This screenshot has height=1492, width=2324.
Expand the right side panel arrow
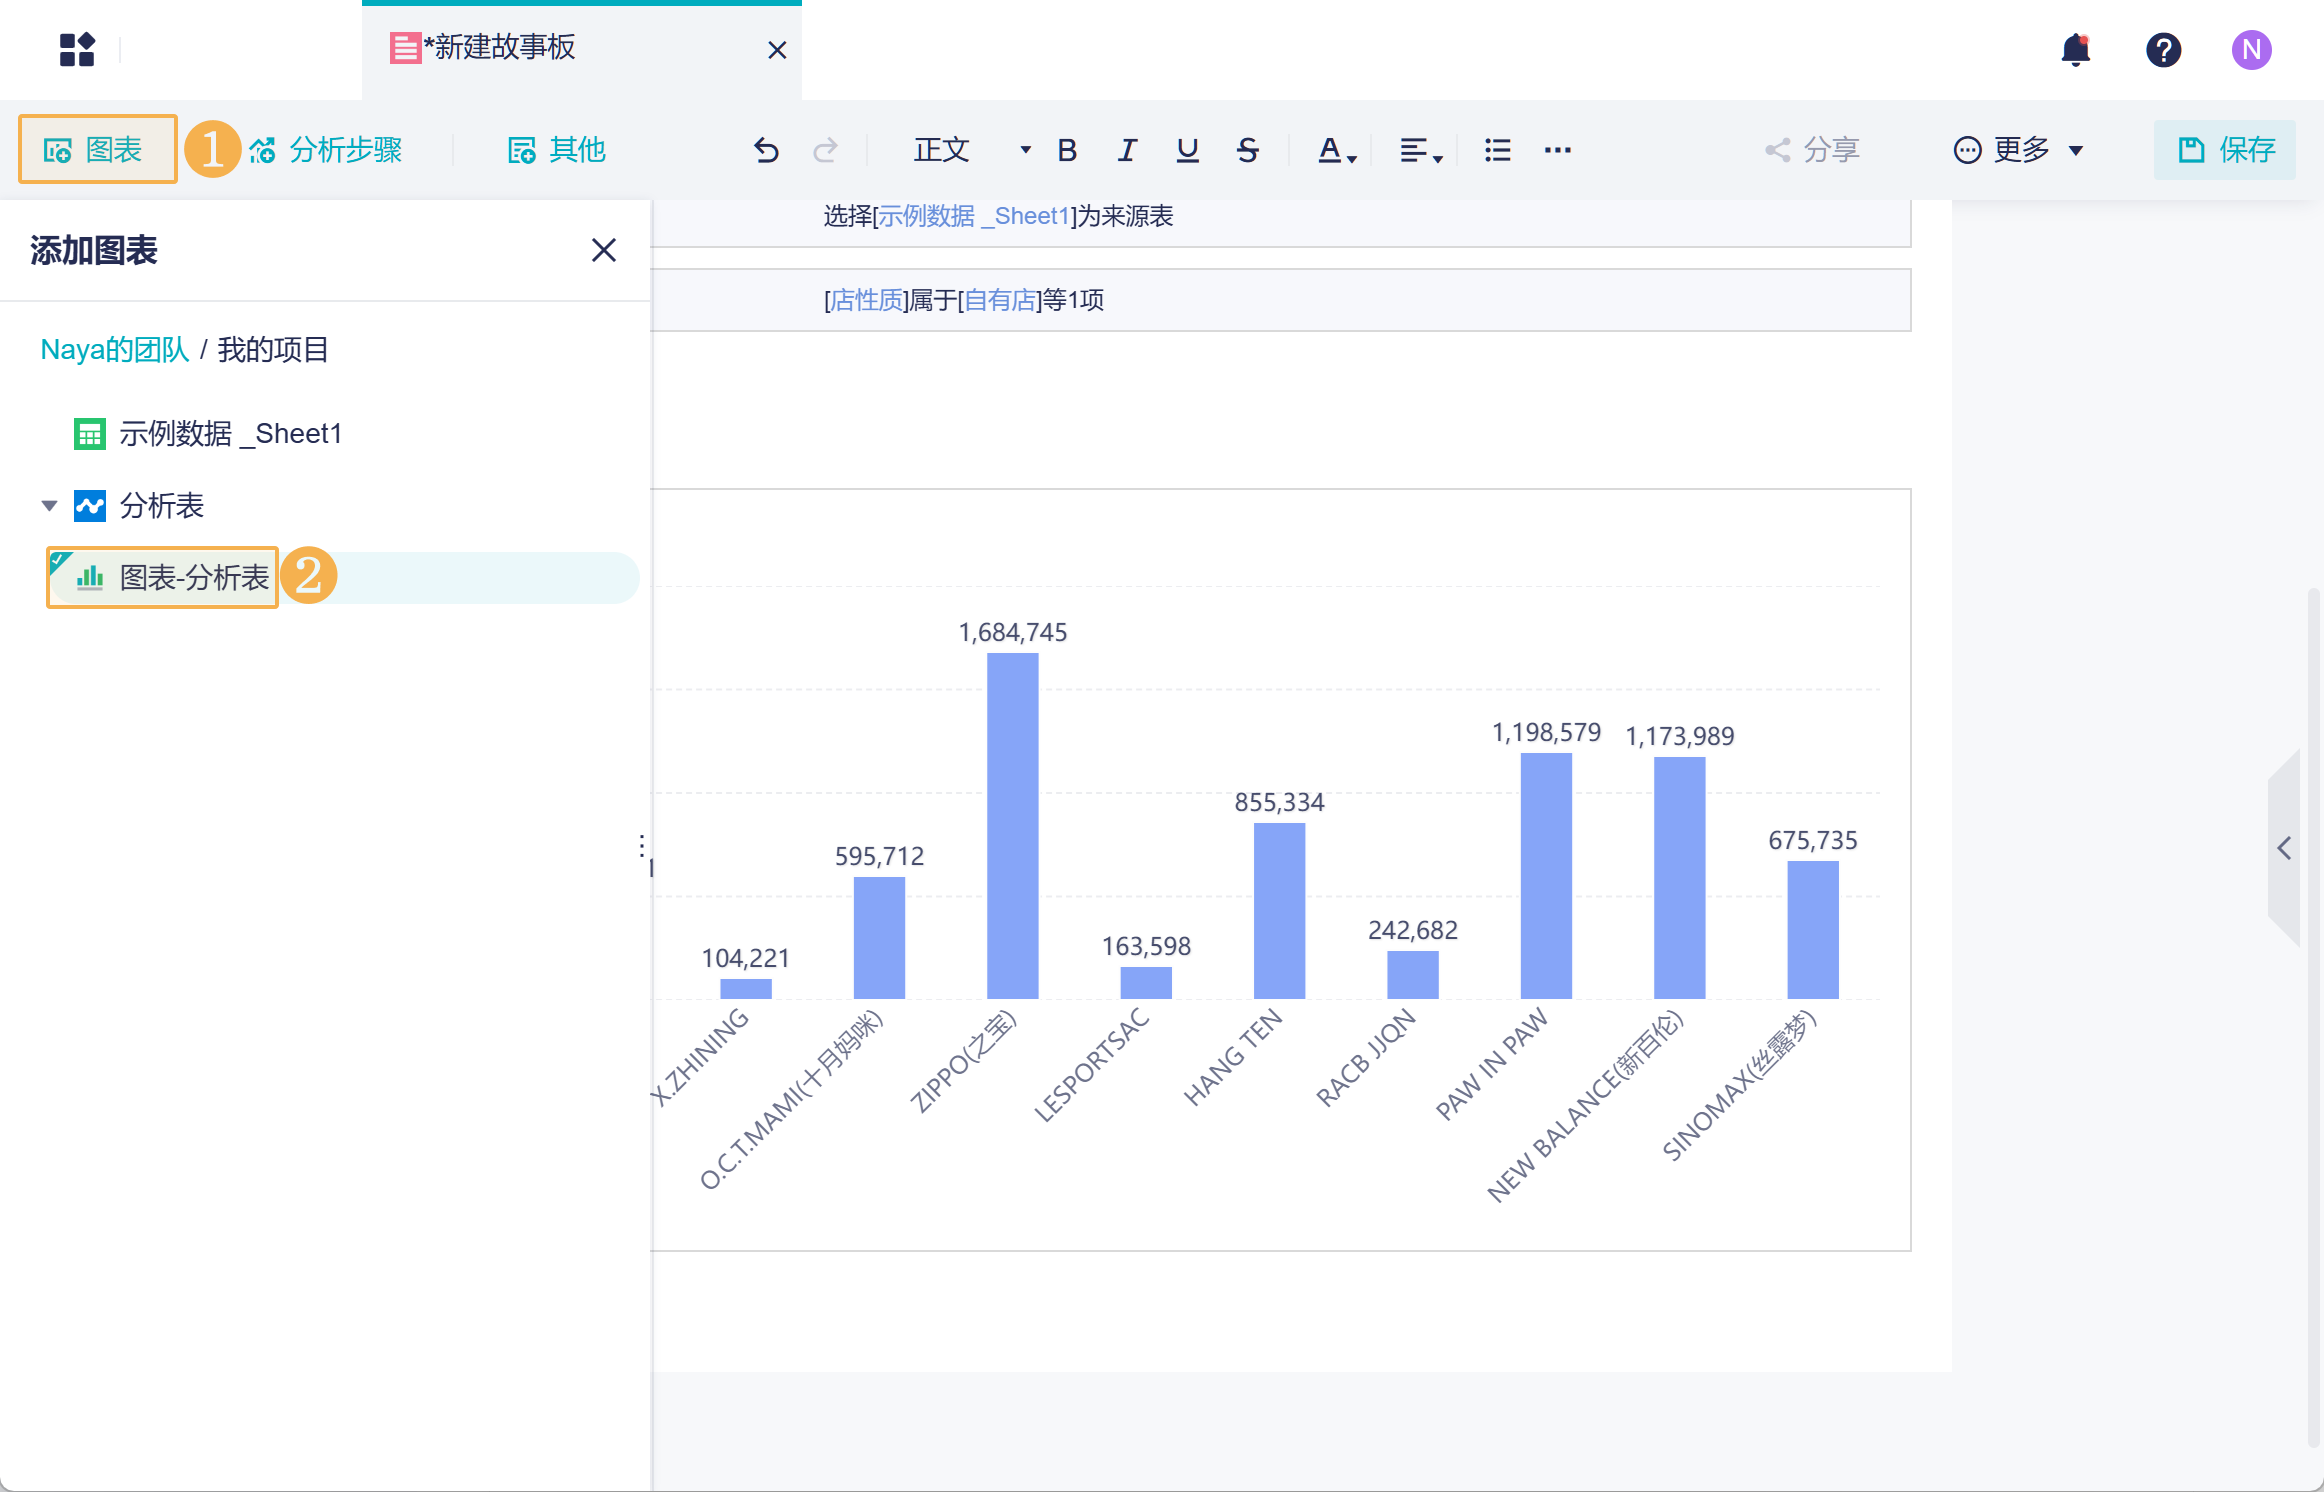click(x=2283, y=849)
